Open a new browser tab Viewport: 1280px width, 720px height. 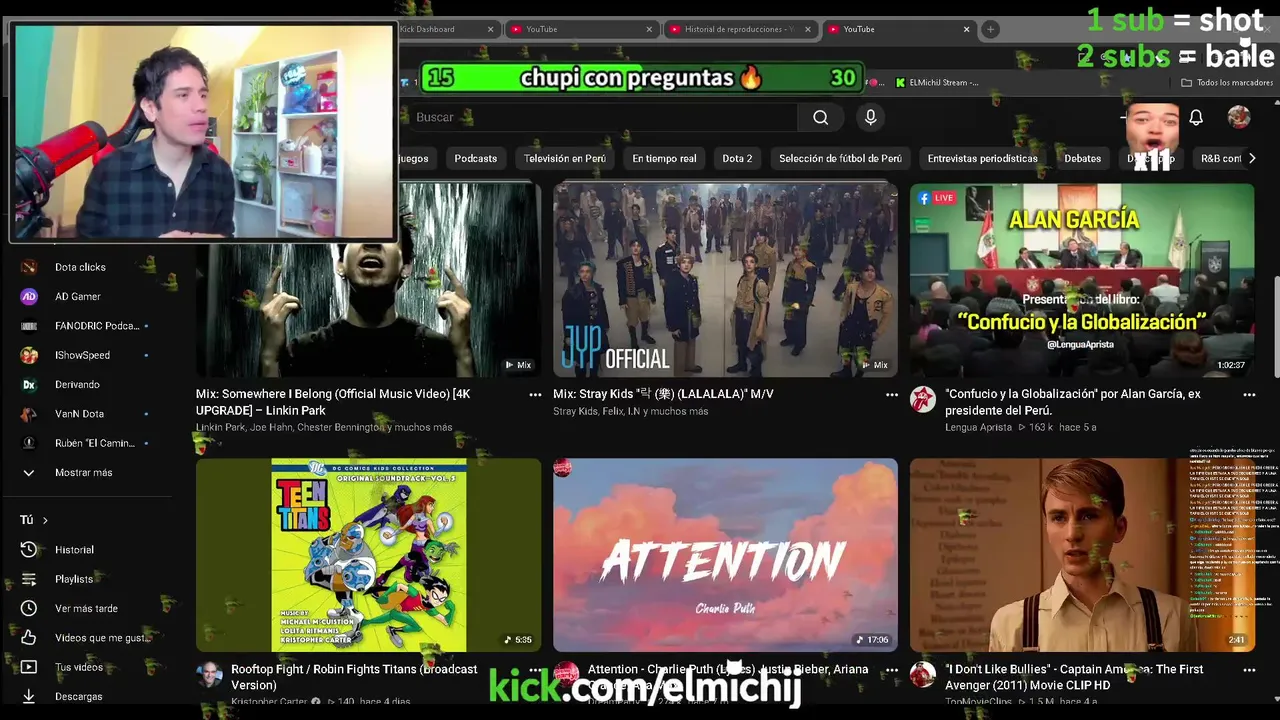coord(990,29)
